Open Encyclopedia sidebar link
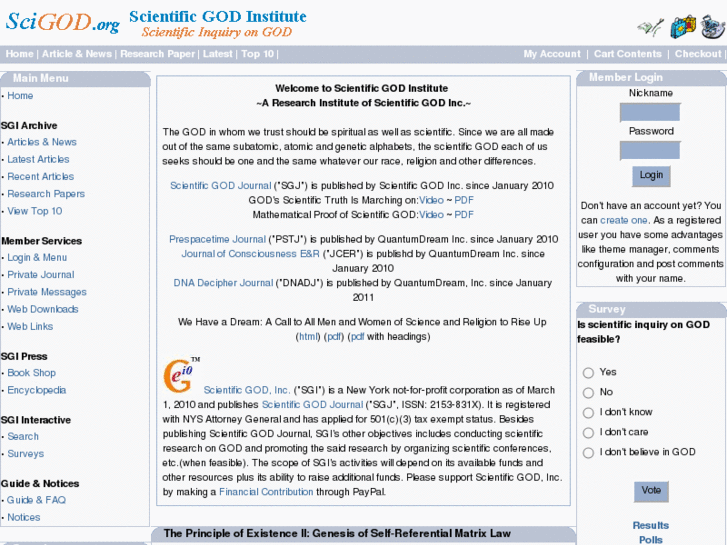Image resolution: width=727 pixels, height=545 pixels. tap(37, 390)
